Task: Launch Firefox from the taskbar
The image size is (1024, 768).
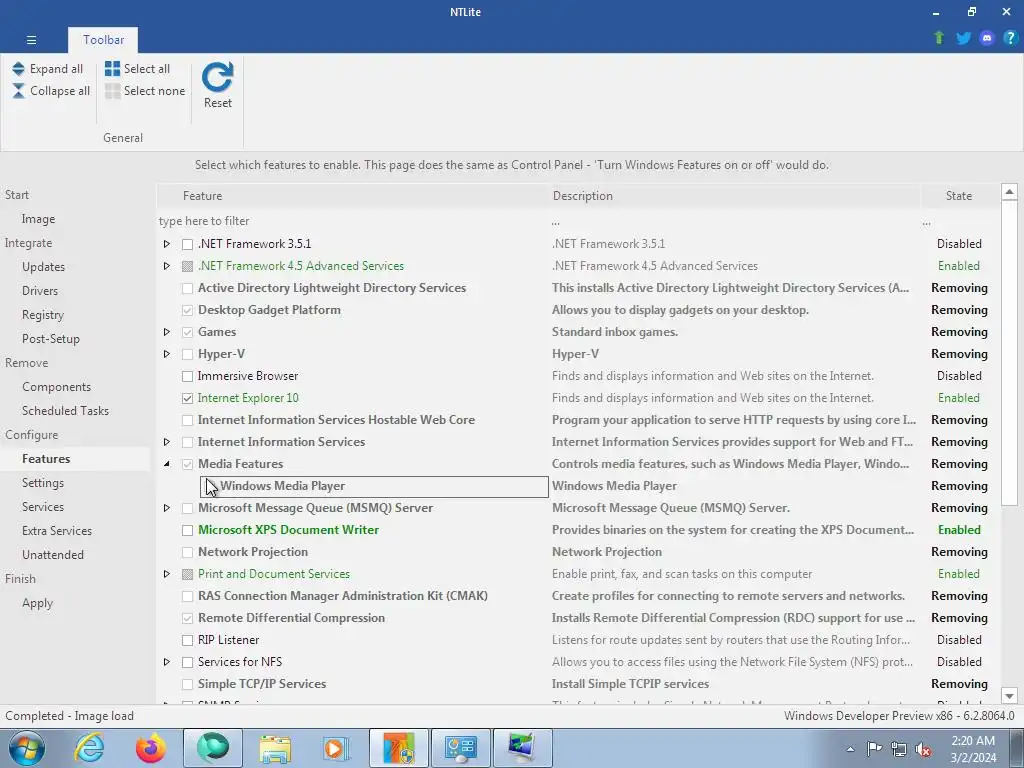Action: 151,748
